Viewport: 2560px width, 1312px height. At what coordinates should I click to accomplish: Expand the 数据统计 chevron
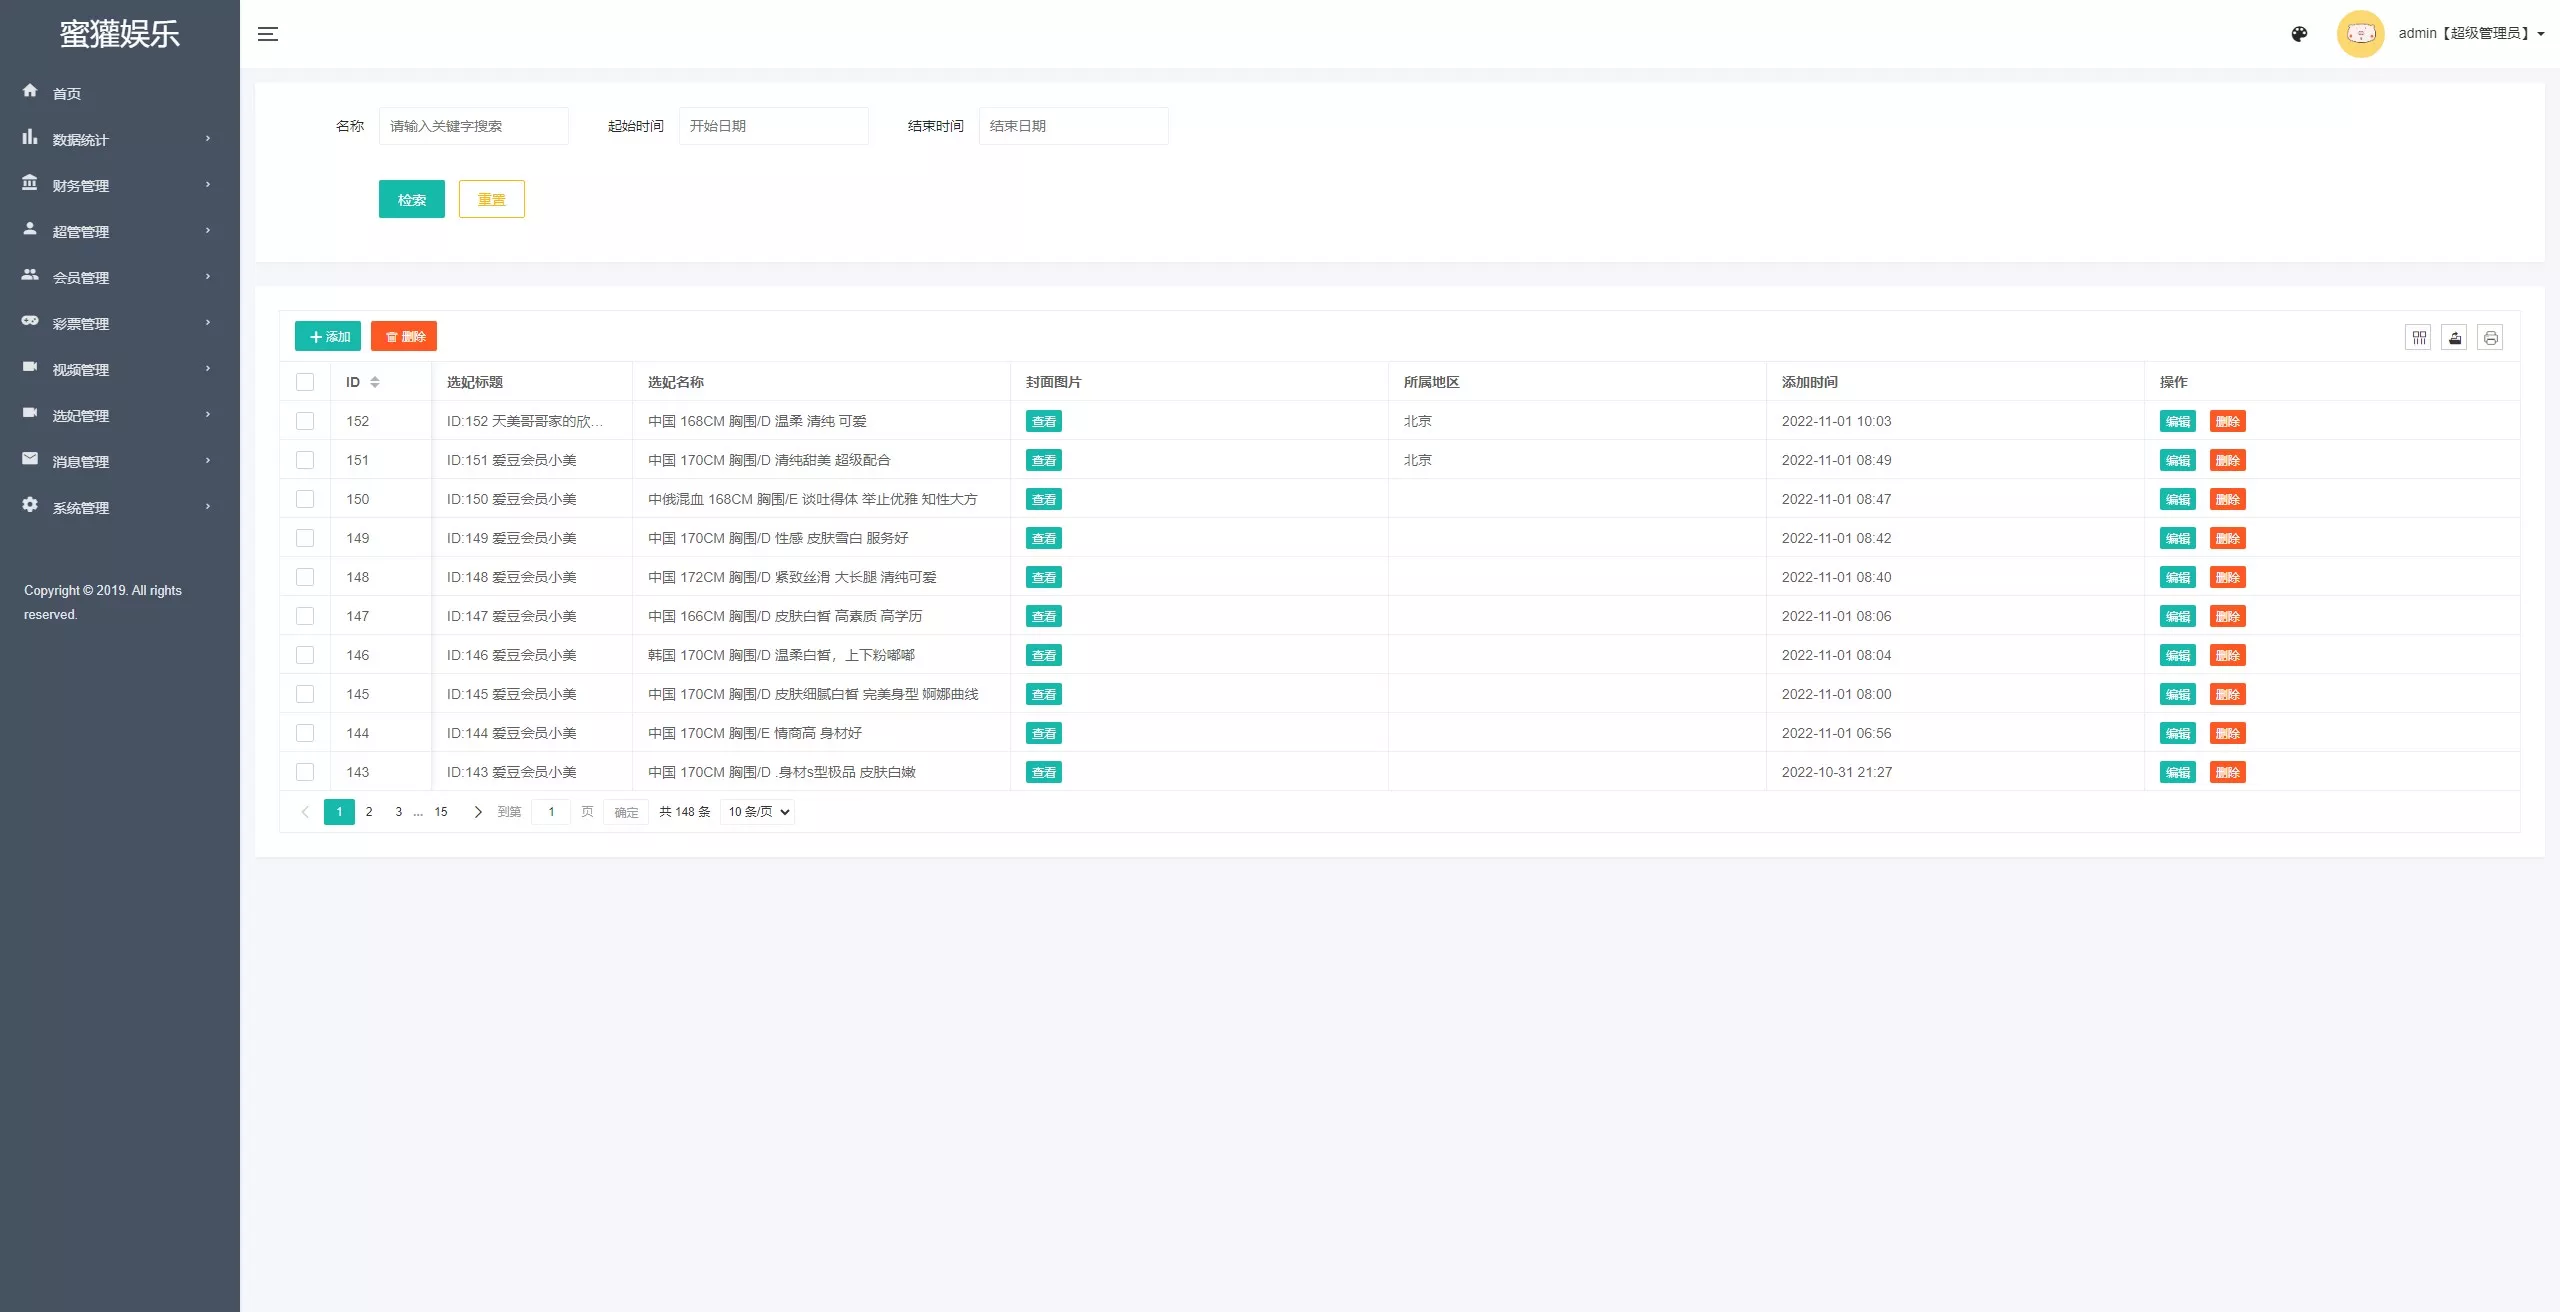[208, 139]
